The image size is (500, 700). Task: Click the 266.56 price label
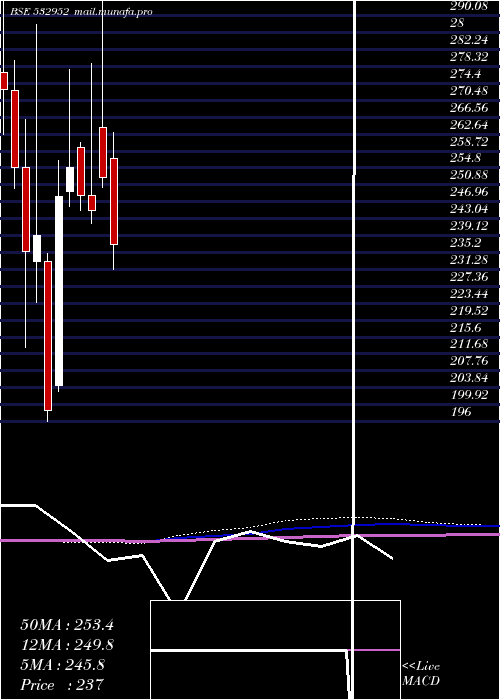[x=468, y=108]
